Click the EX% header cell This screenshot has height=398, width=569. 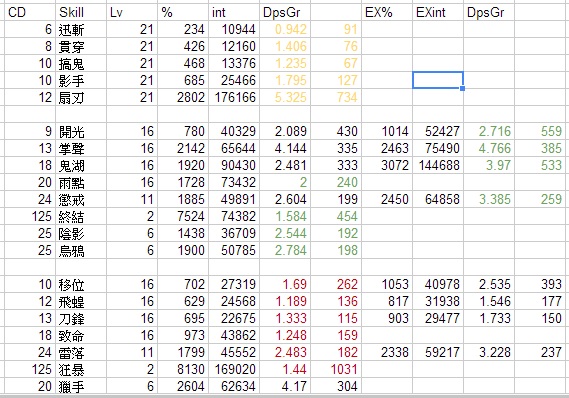(x=387, y=12)
